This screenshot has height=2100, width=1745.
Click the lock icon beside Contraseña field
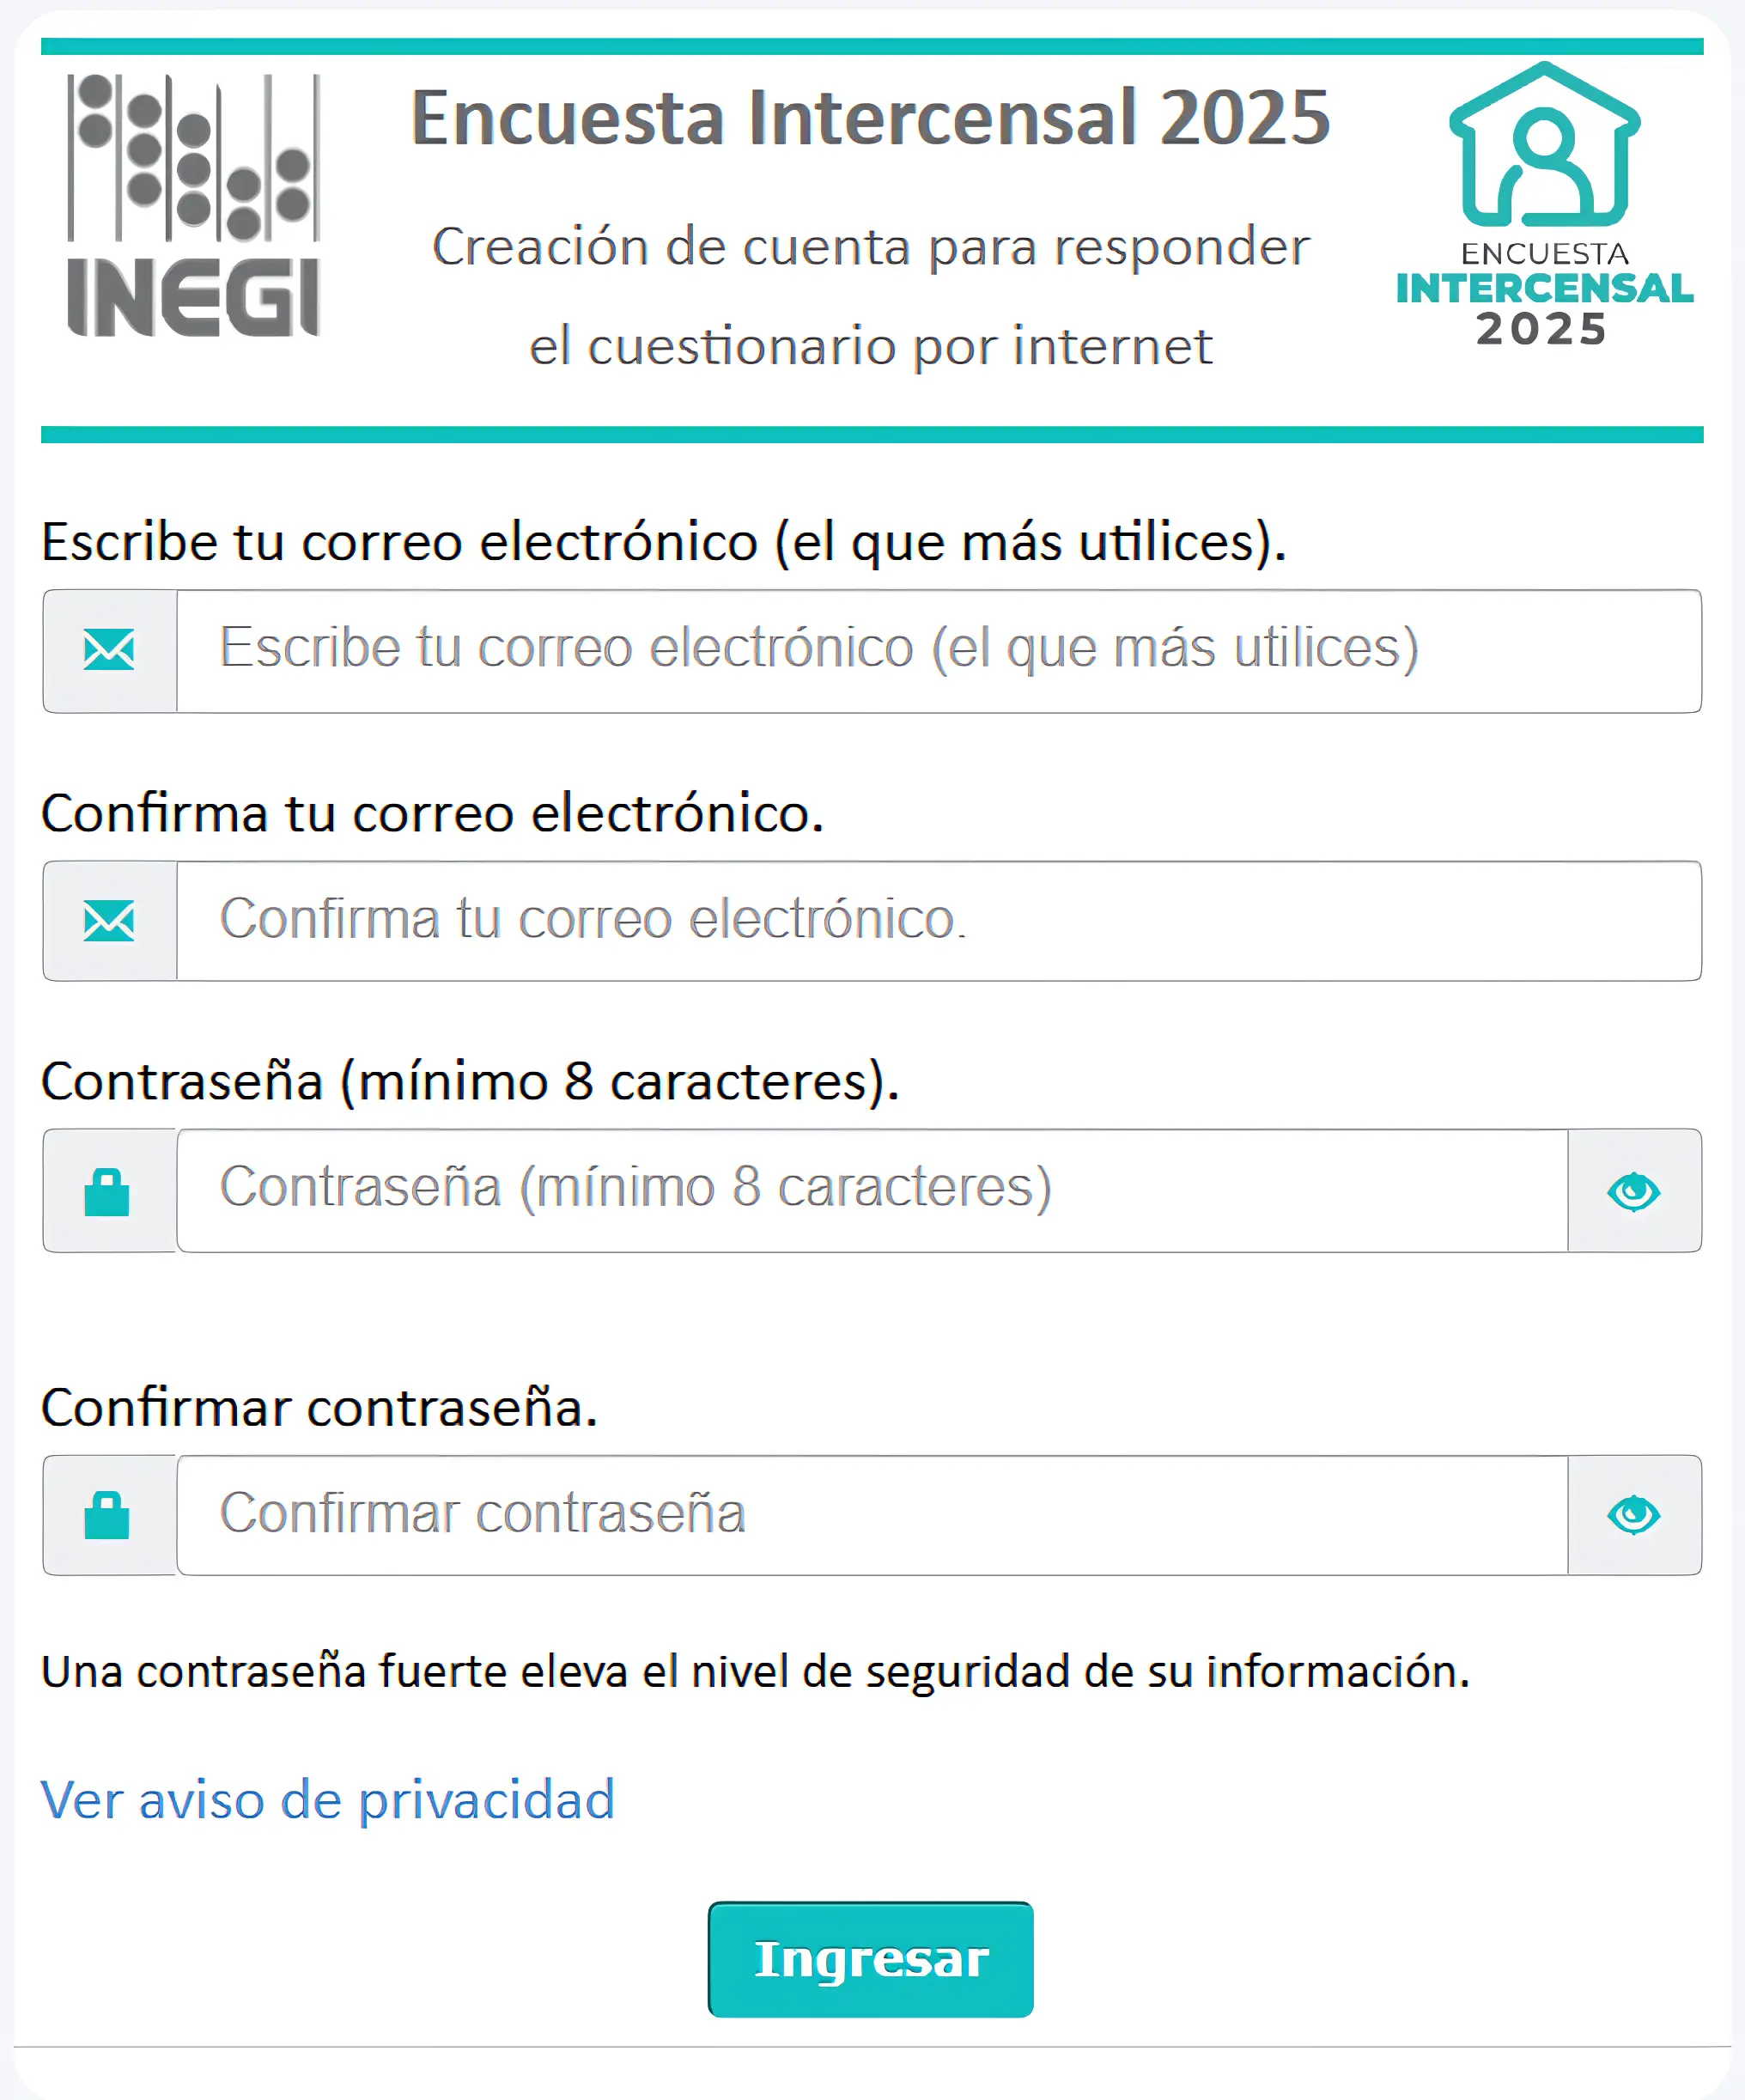pyautogui.click(x=110, y=1190)
